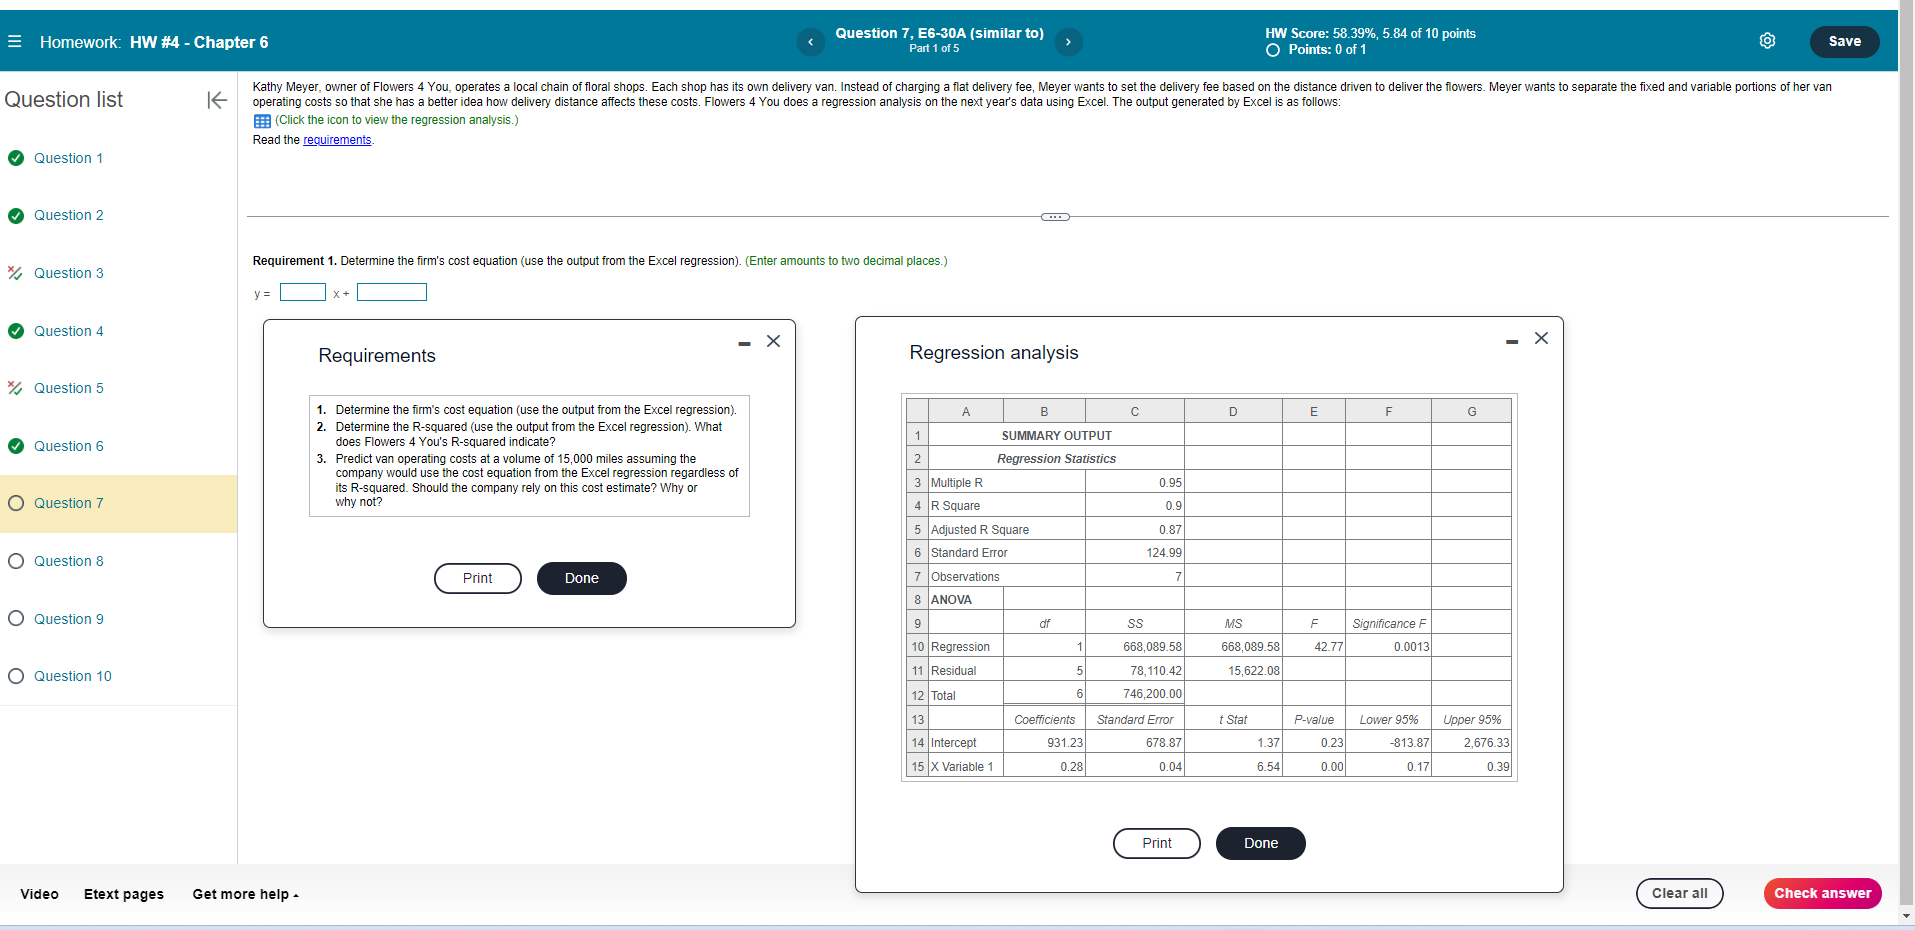Open the hamburger navigation menu
This screenshot has width=1915, height=930.
click(x=15, y=41)
